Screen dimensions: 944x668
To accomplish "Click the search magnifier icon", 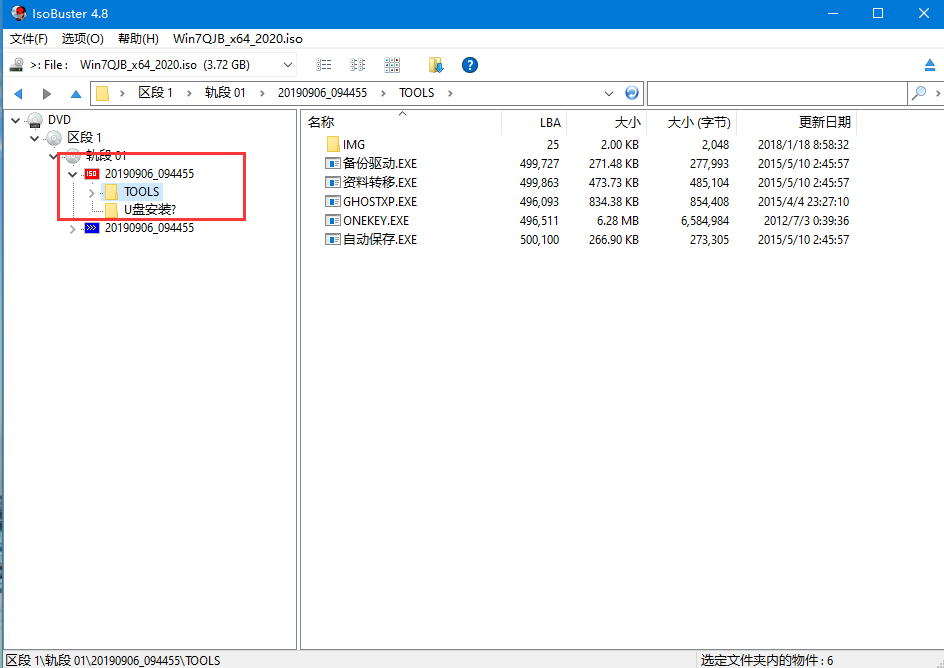I will click(x=918, y=93).
